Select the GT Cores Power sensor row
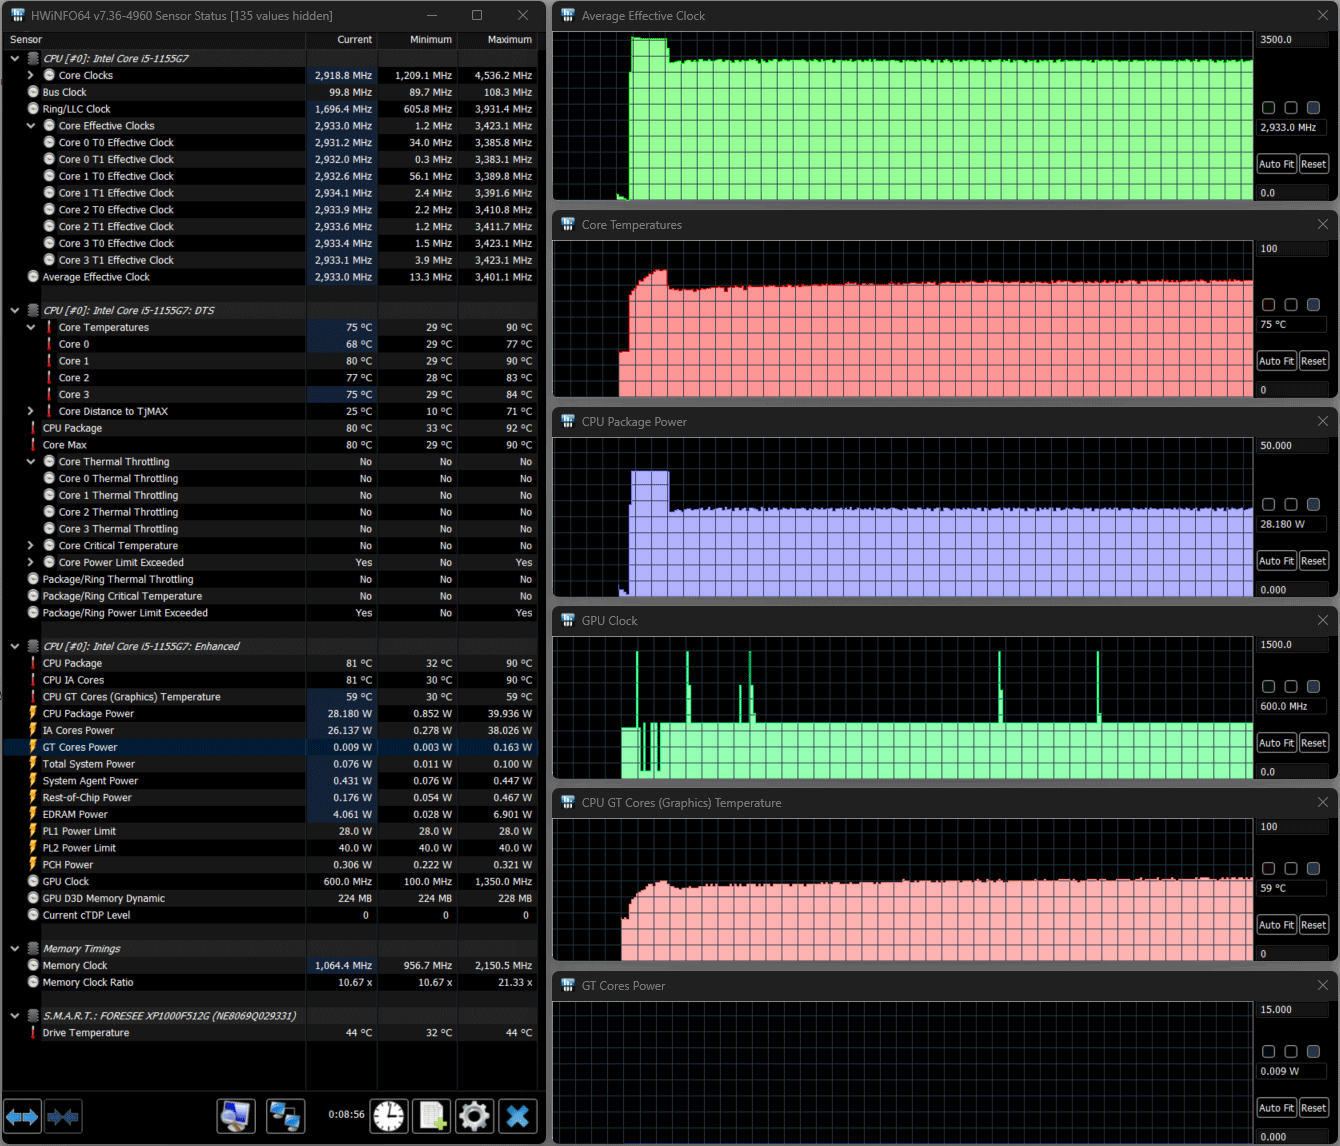1340x1146 pixels. click(x=270, y=747)
